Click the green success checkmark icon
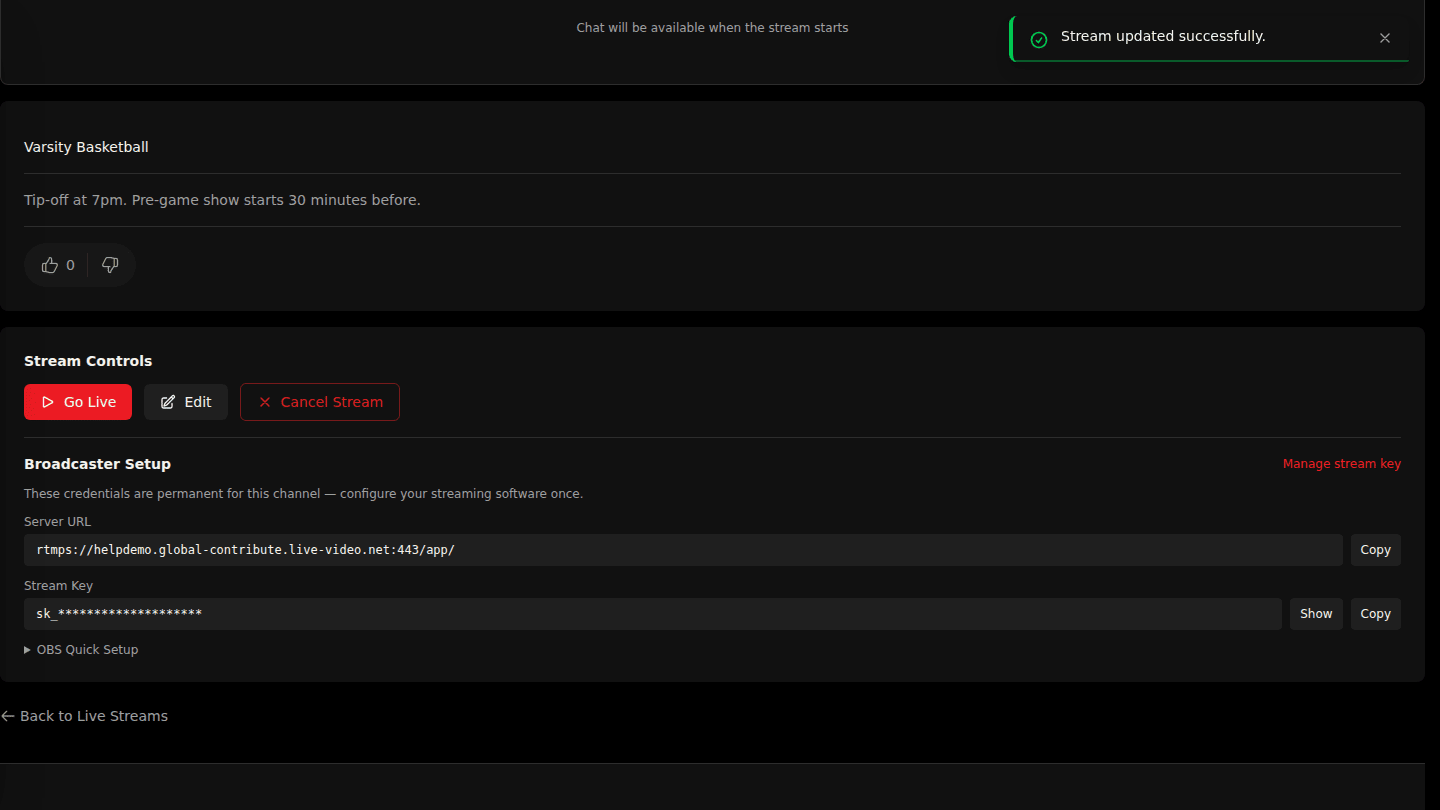The width and height of the screenshot is (1440, 810). click(1039, 39)
